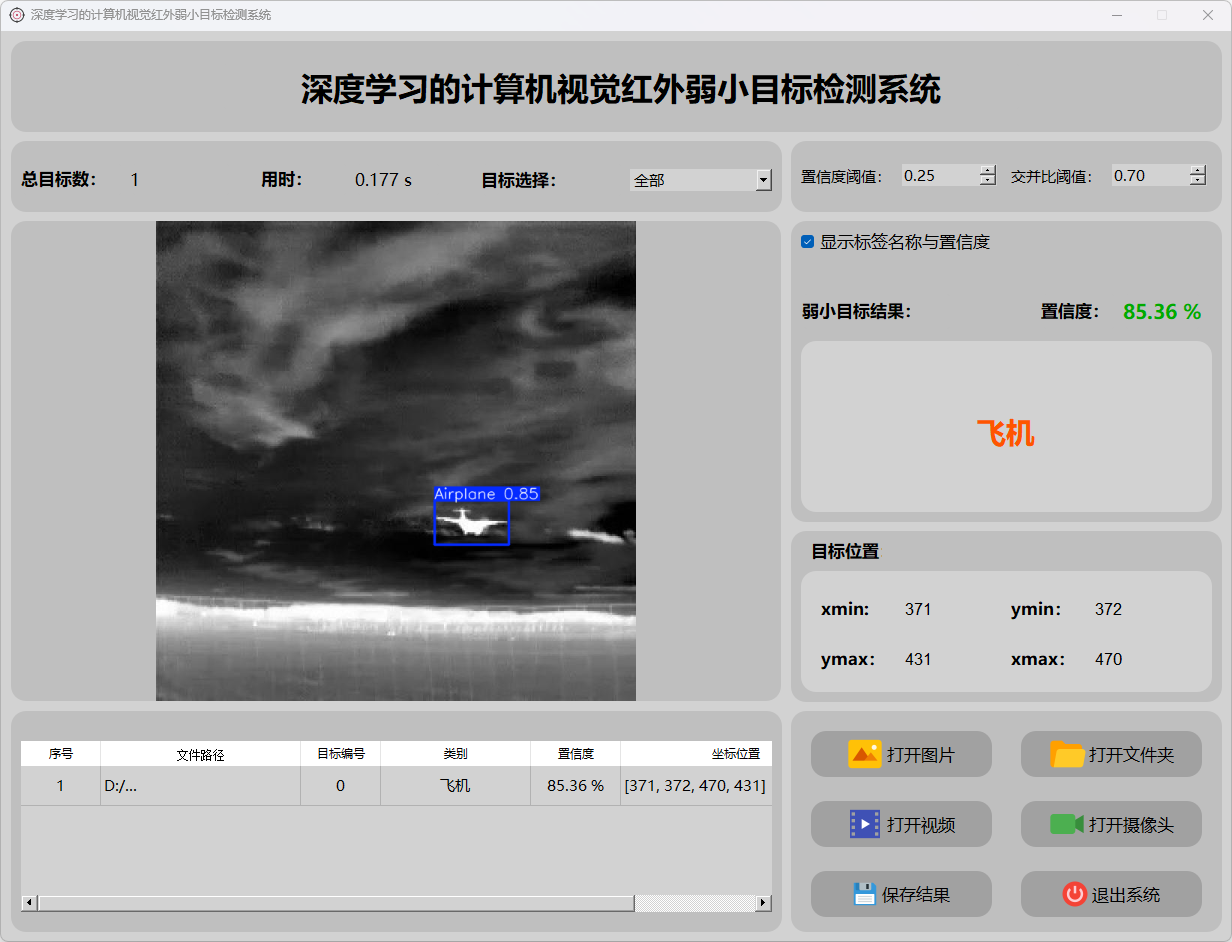Viewport: 1232px width, 942px height.
Task: Click the 文件路径 column header
Action: coord(200,754)
